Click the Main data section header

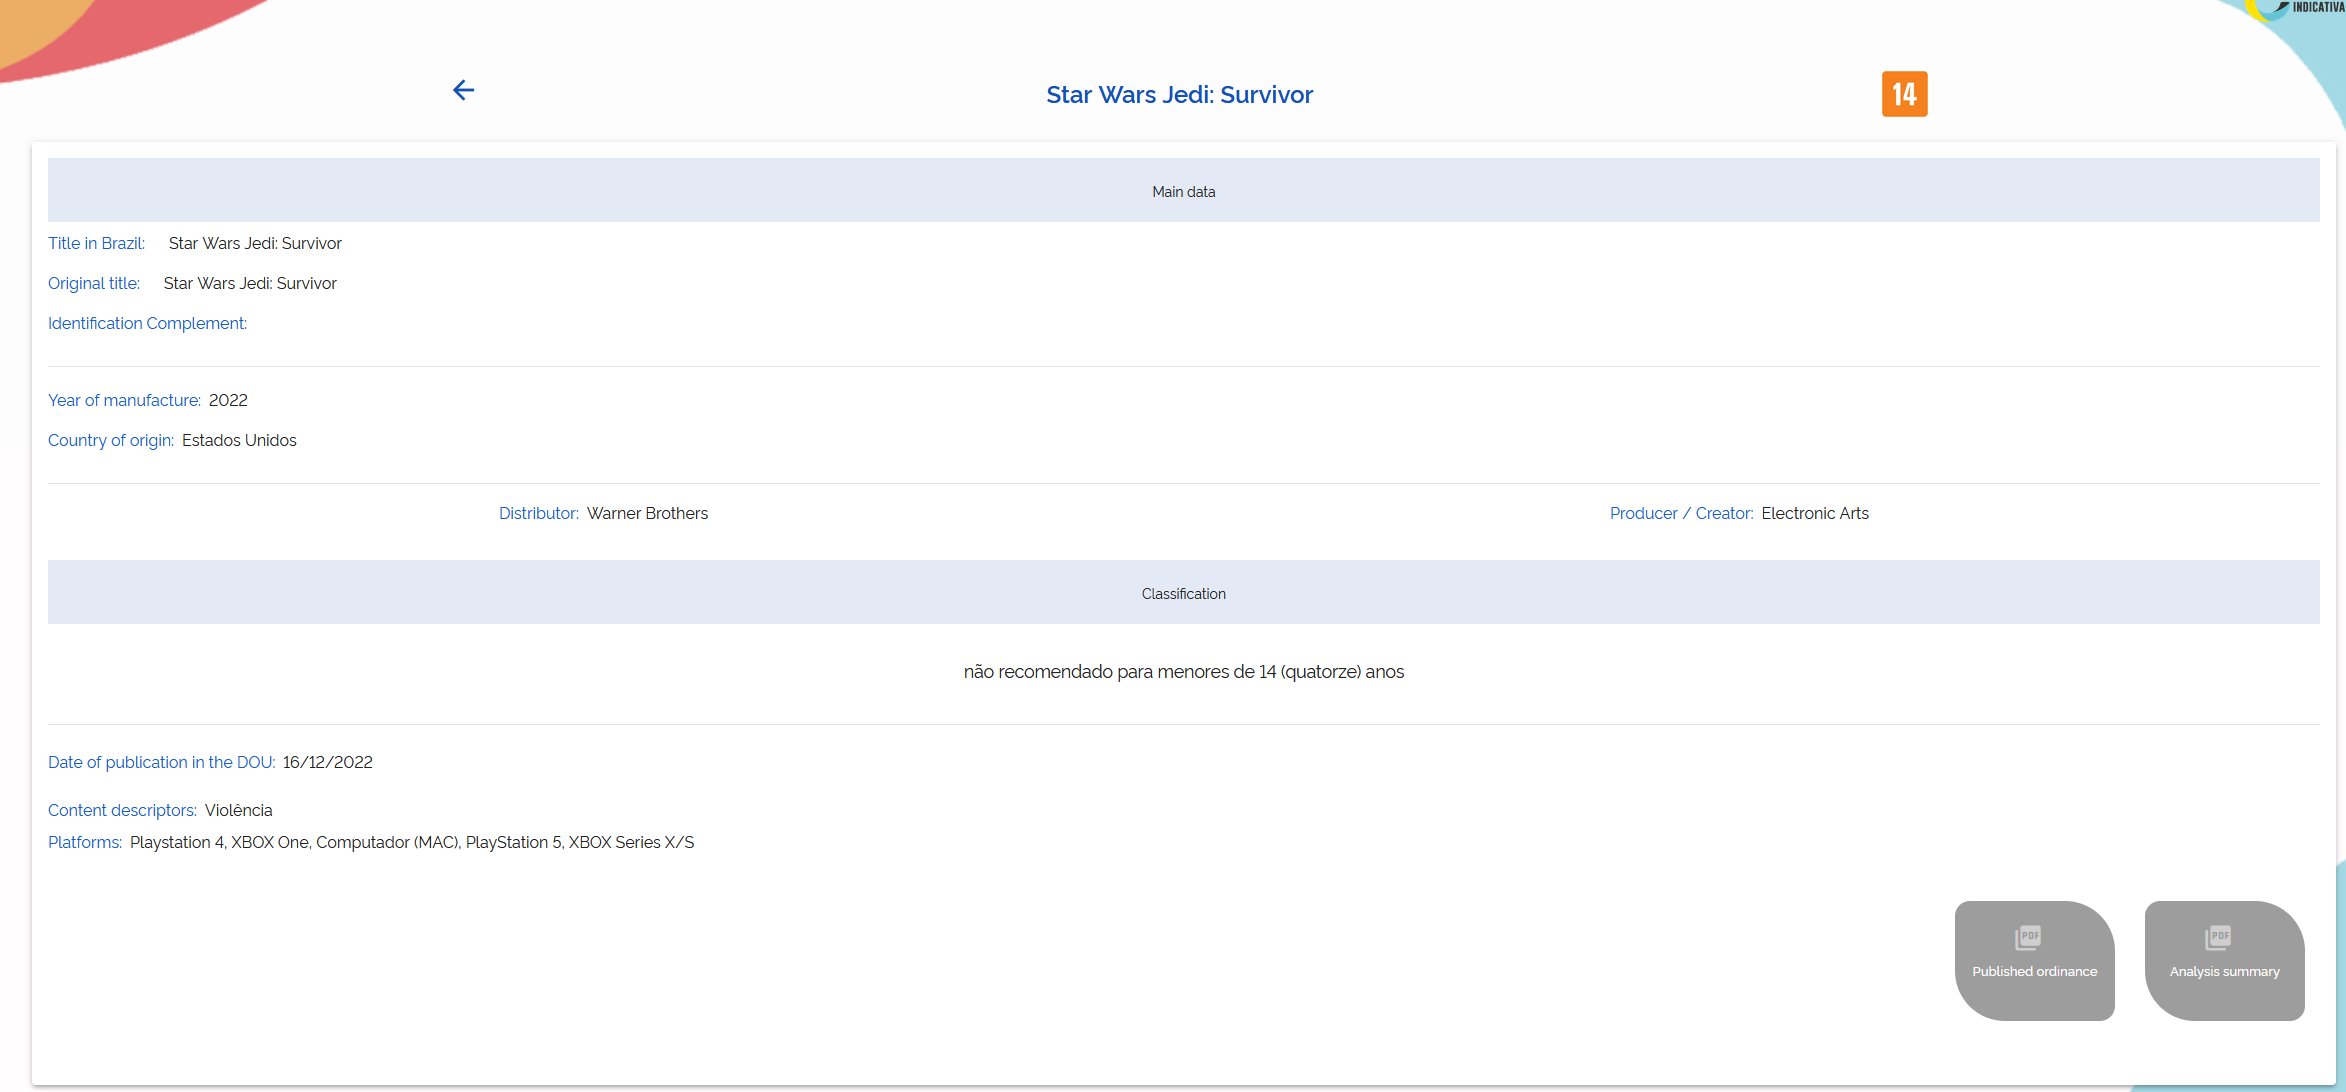click(1183, 191)
